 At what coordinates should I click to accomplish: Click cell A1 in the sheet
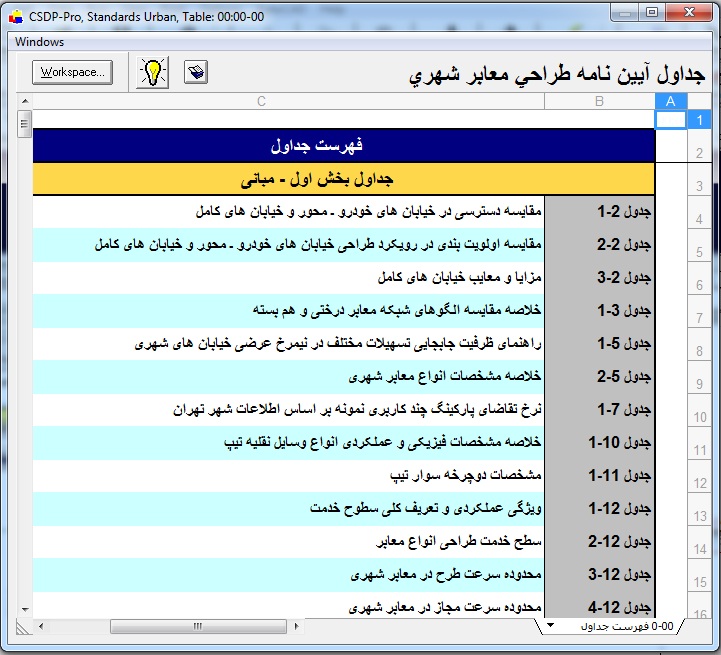pyautogui.click(x=671, y=120)
